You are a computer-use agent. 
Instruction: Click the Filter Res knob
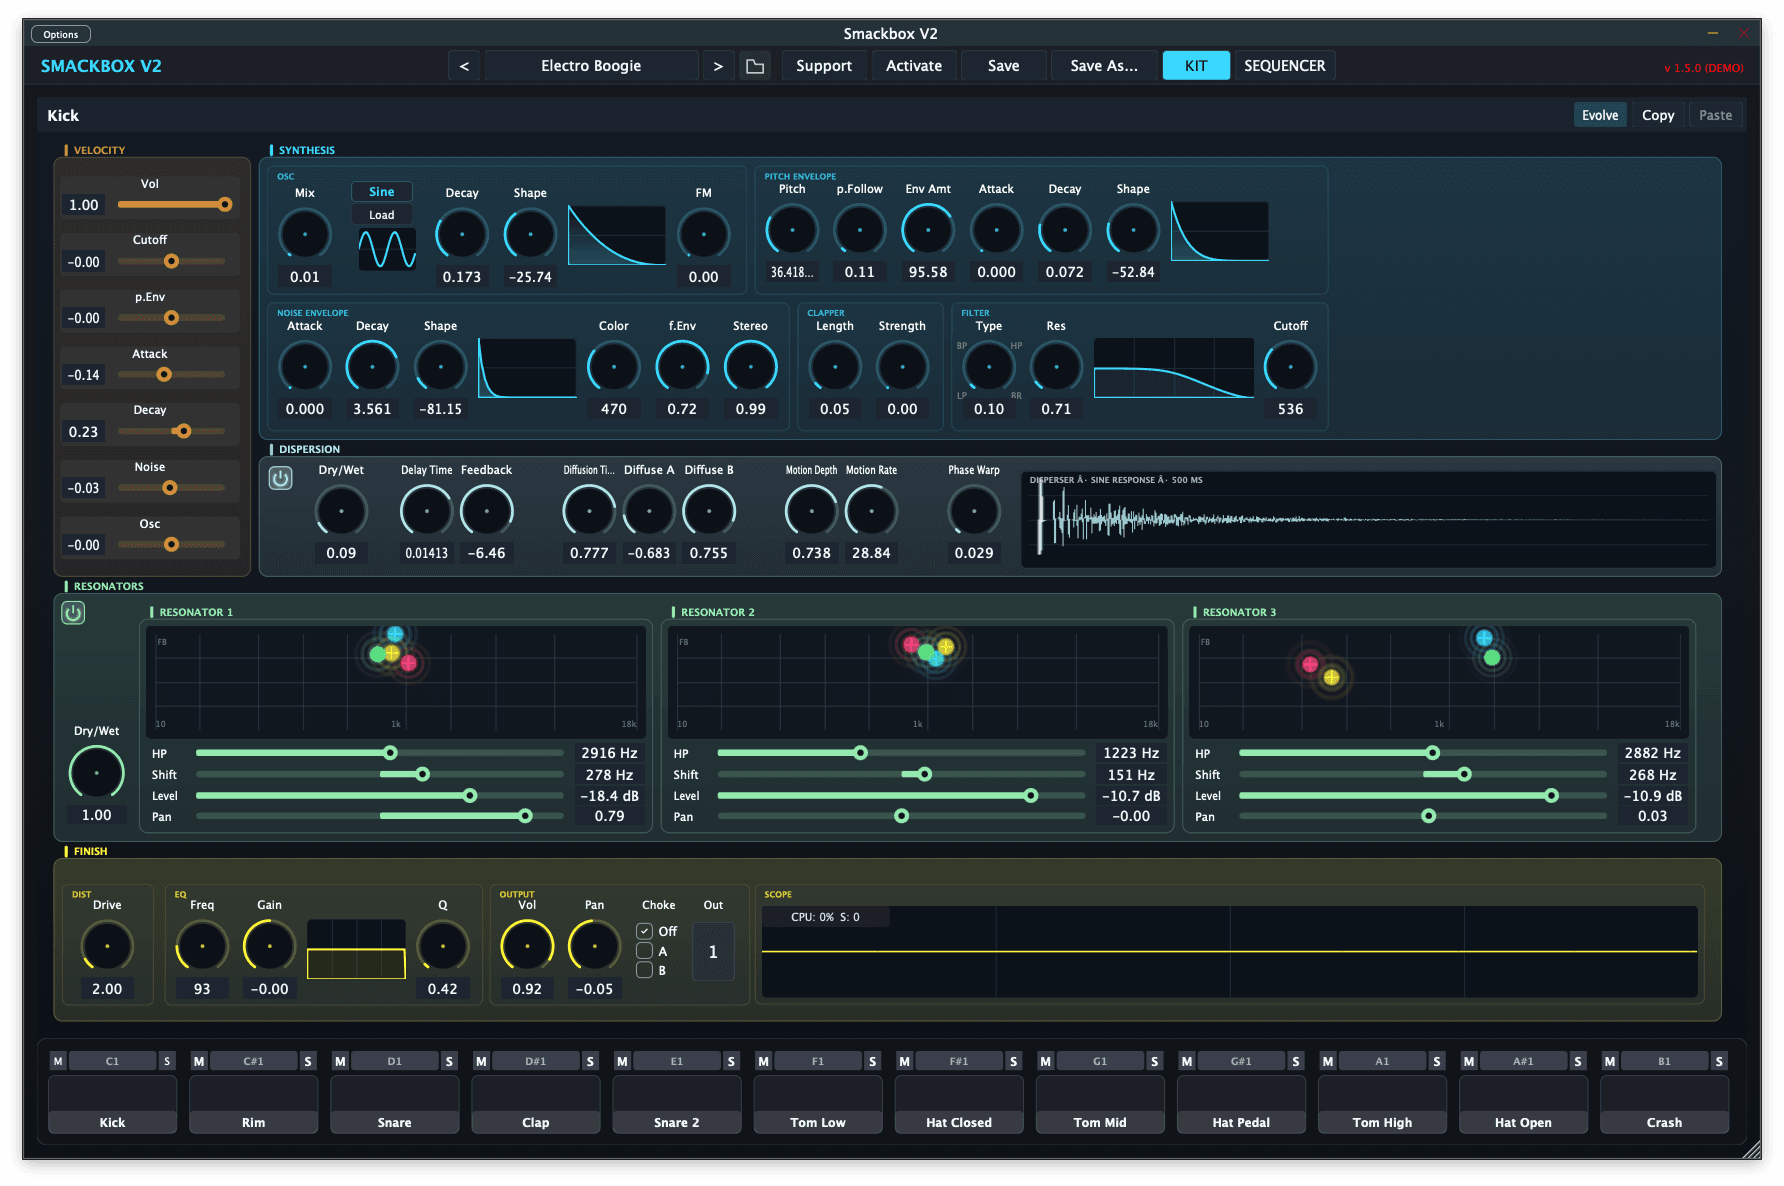click(x=1056, y=367)
